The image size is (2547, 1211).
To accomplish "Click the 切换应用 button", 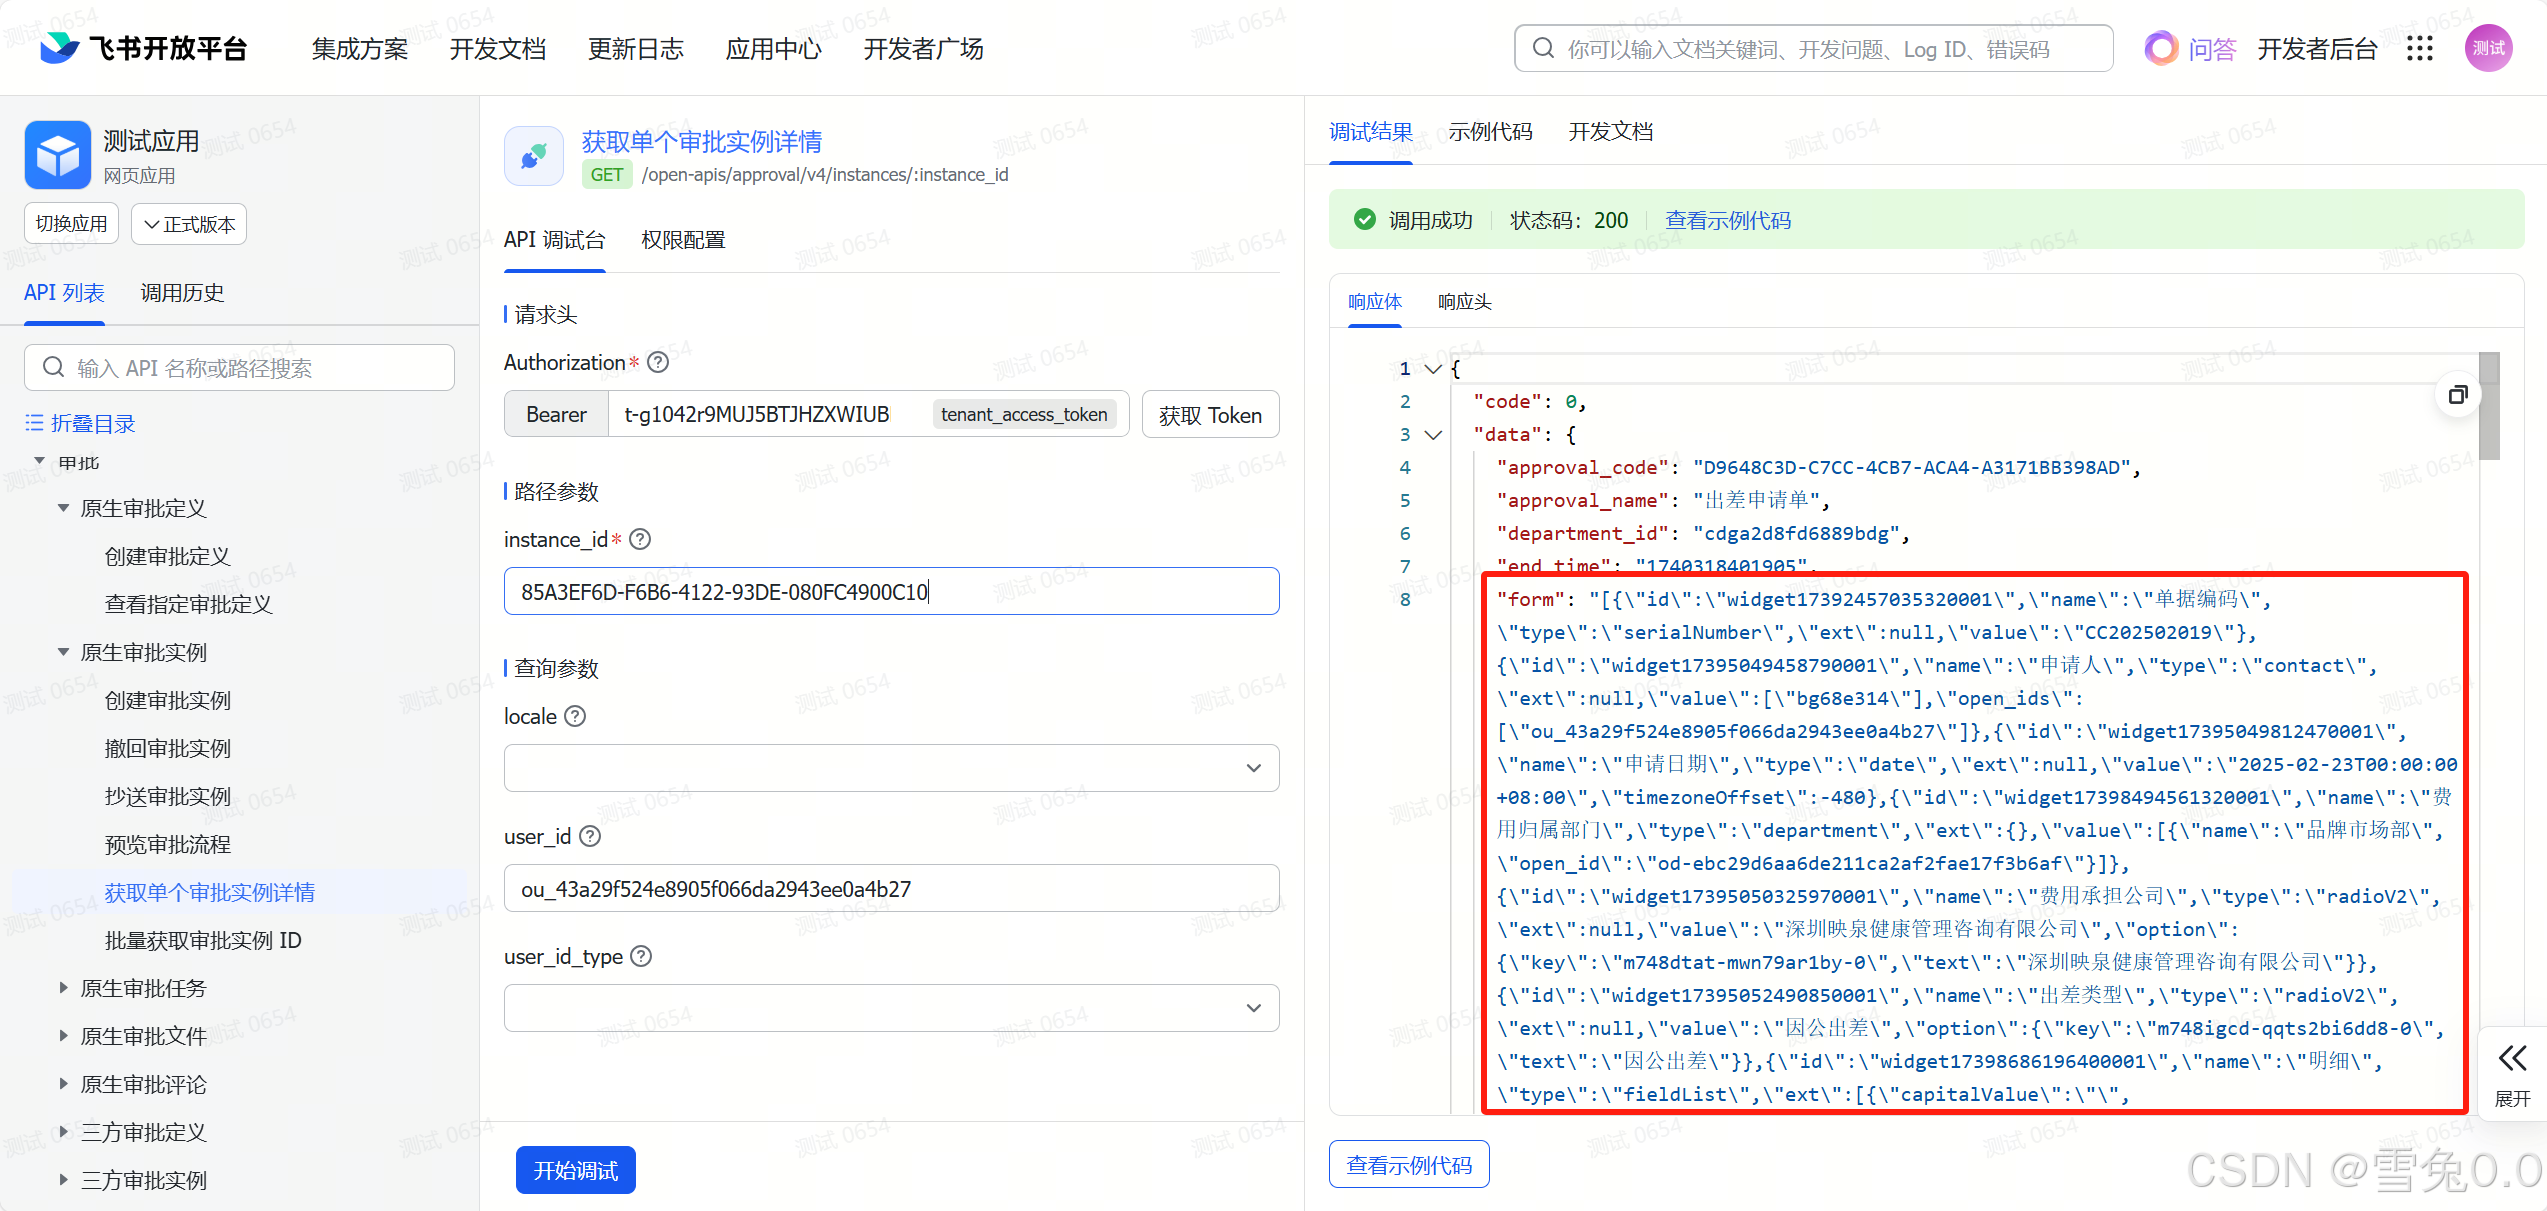I will pyautogui.click(x=71, y=224).
